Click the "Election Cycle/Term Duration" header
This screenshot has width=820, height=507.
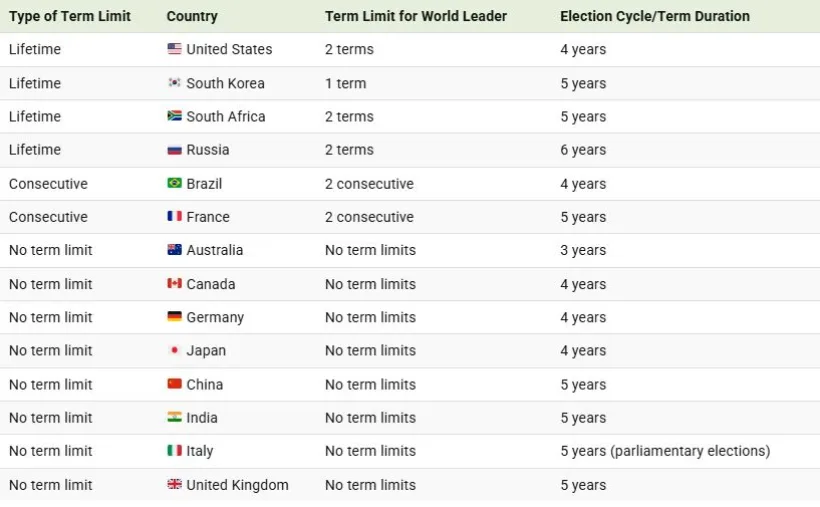[654, 16]
